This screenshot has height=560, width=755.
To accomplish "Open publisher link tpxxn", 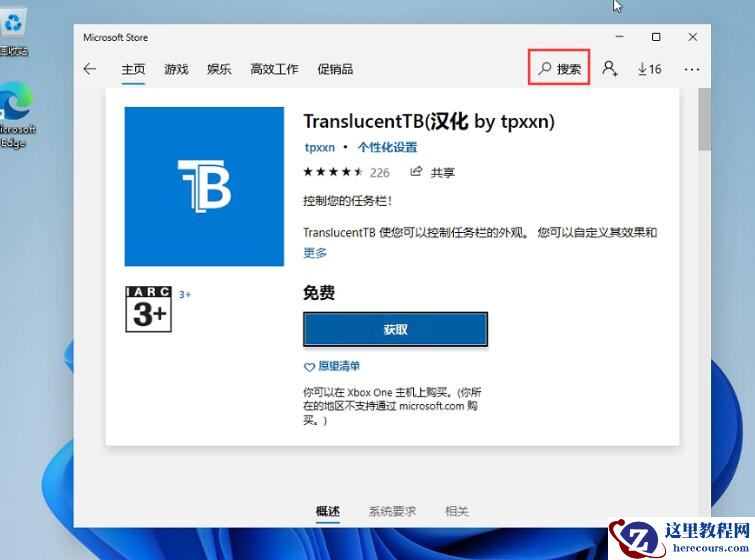I will click(x=320, y=147).
